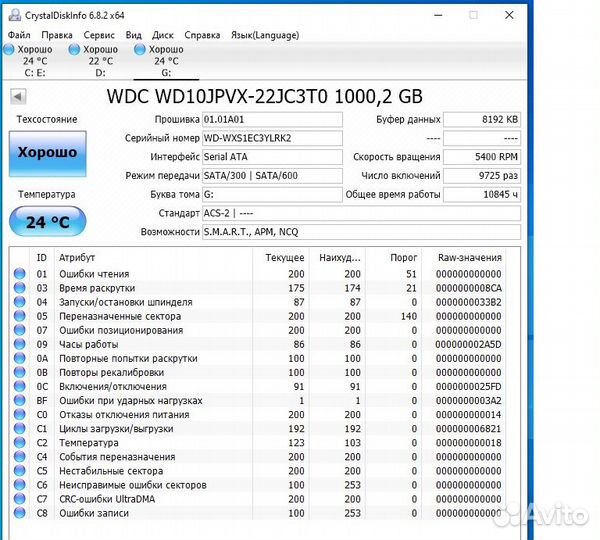Click the total hours field 10845 ч
The height and width of the screenshot is (540, 600).
482,194
